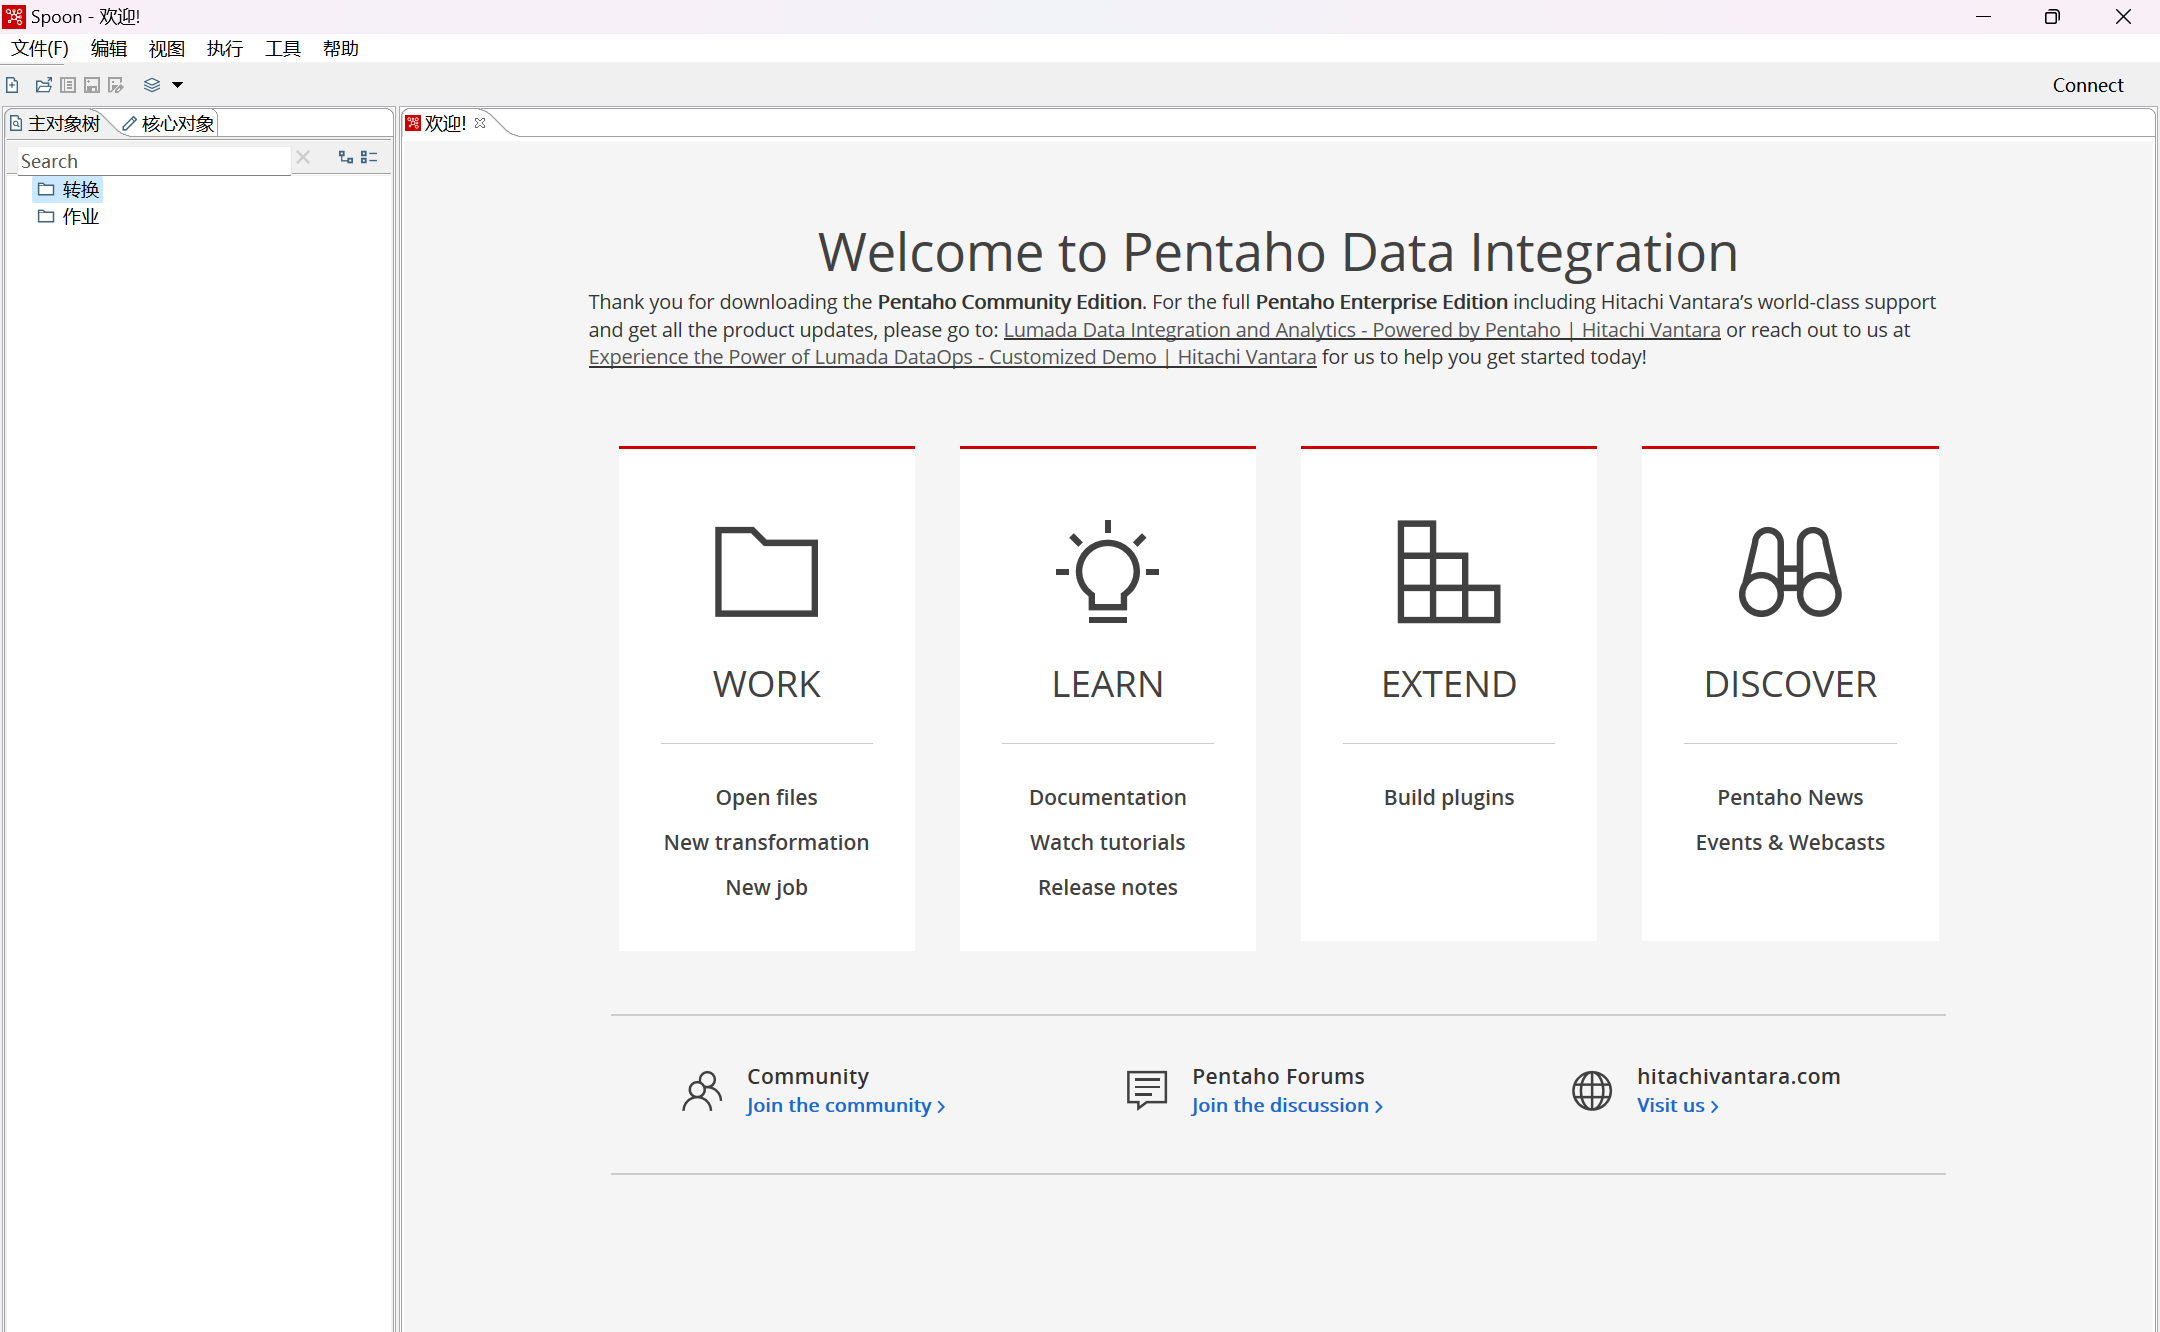
Task: Open the perspectives dropdown arrow
Action: (x=178, y=85)
